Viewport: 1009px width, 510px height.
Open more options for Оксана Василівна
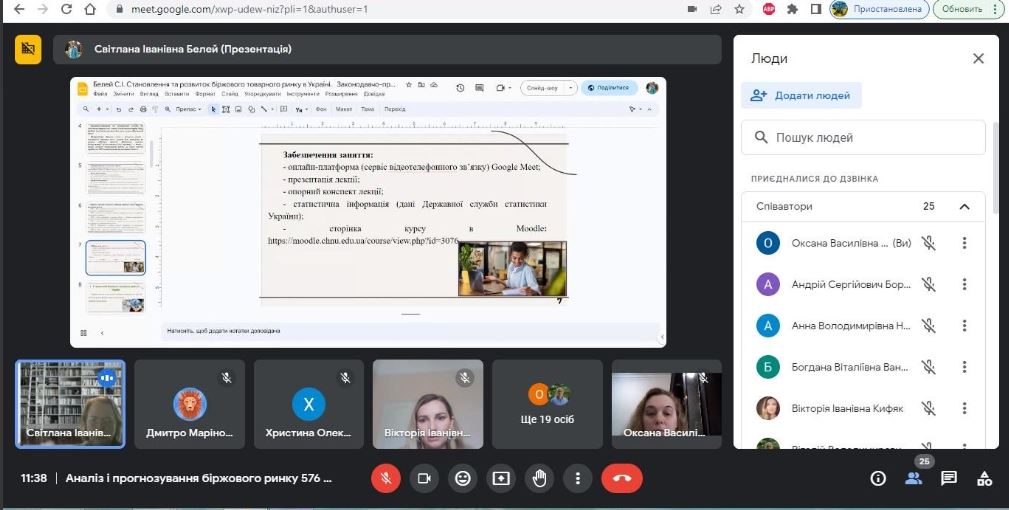coord(964,243)
